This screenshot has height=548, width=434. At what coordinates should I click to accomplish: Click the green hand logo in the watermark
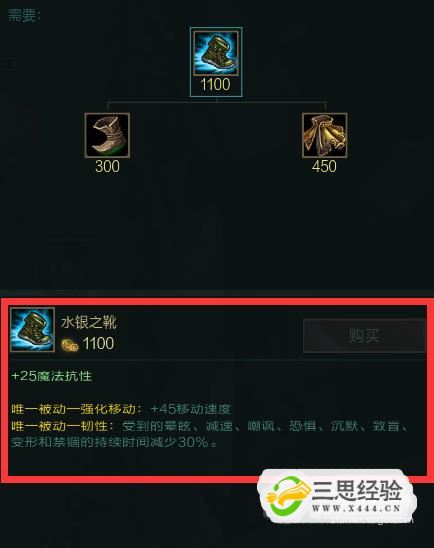pos(288,496)
